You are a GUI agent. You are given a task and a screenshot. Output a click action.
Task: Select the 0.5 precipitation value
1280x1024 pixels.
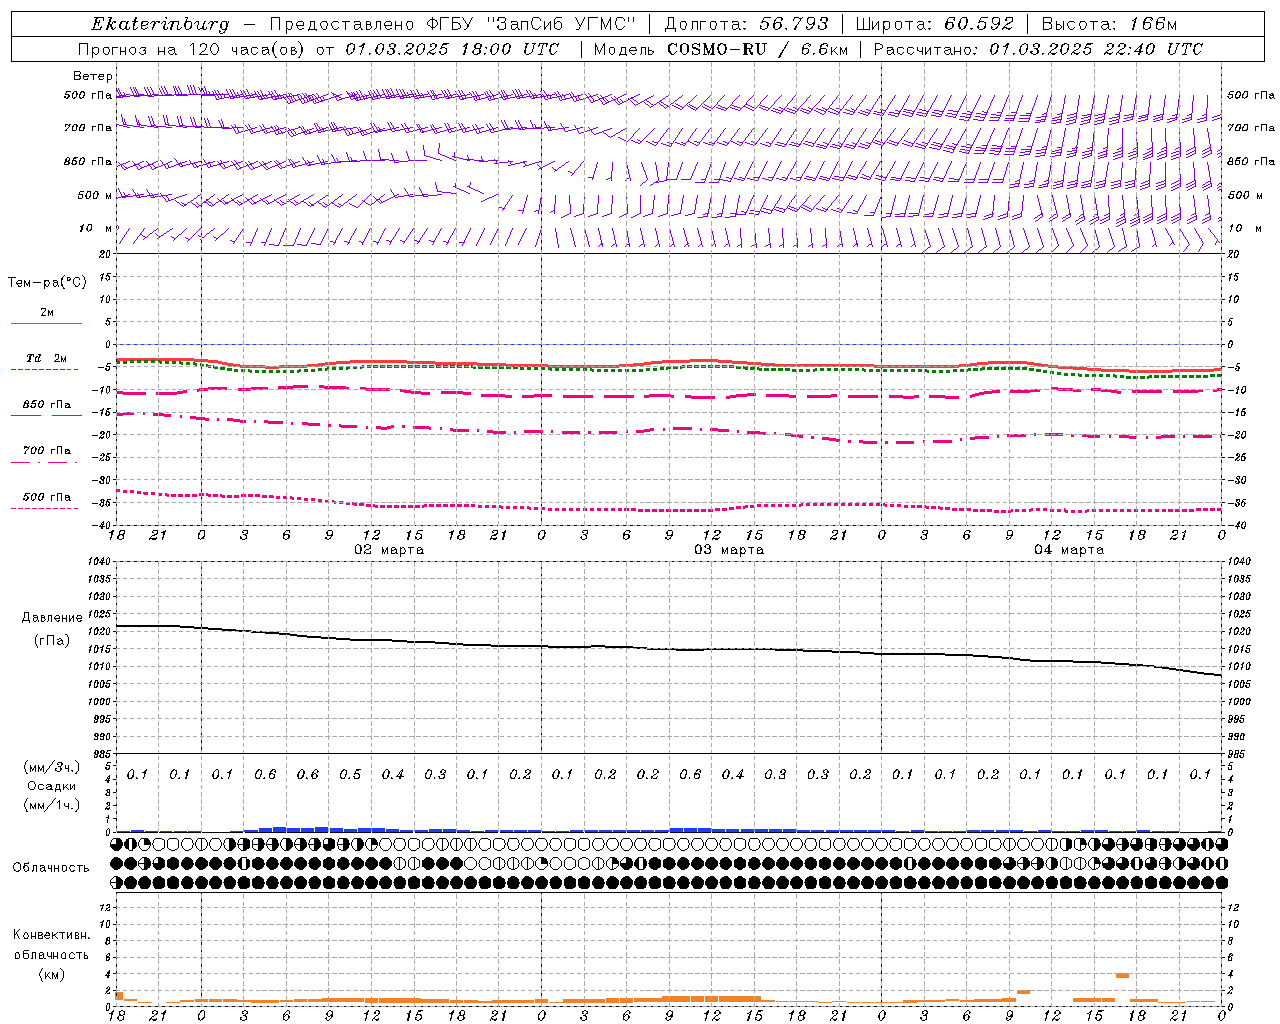[350, 775]
